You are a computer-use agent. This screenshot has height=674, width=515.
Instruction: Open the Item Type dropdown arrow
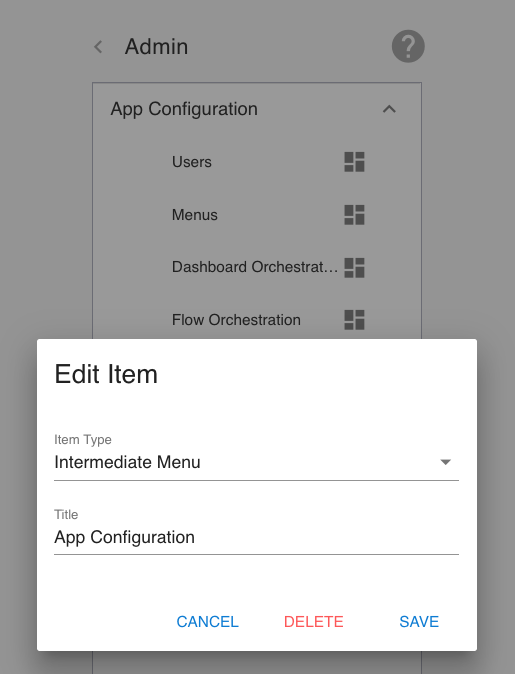(445, 462)
